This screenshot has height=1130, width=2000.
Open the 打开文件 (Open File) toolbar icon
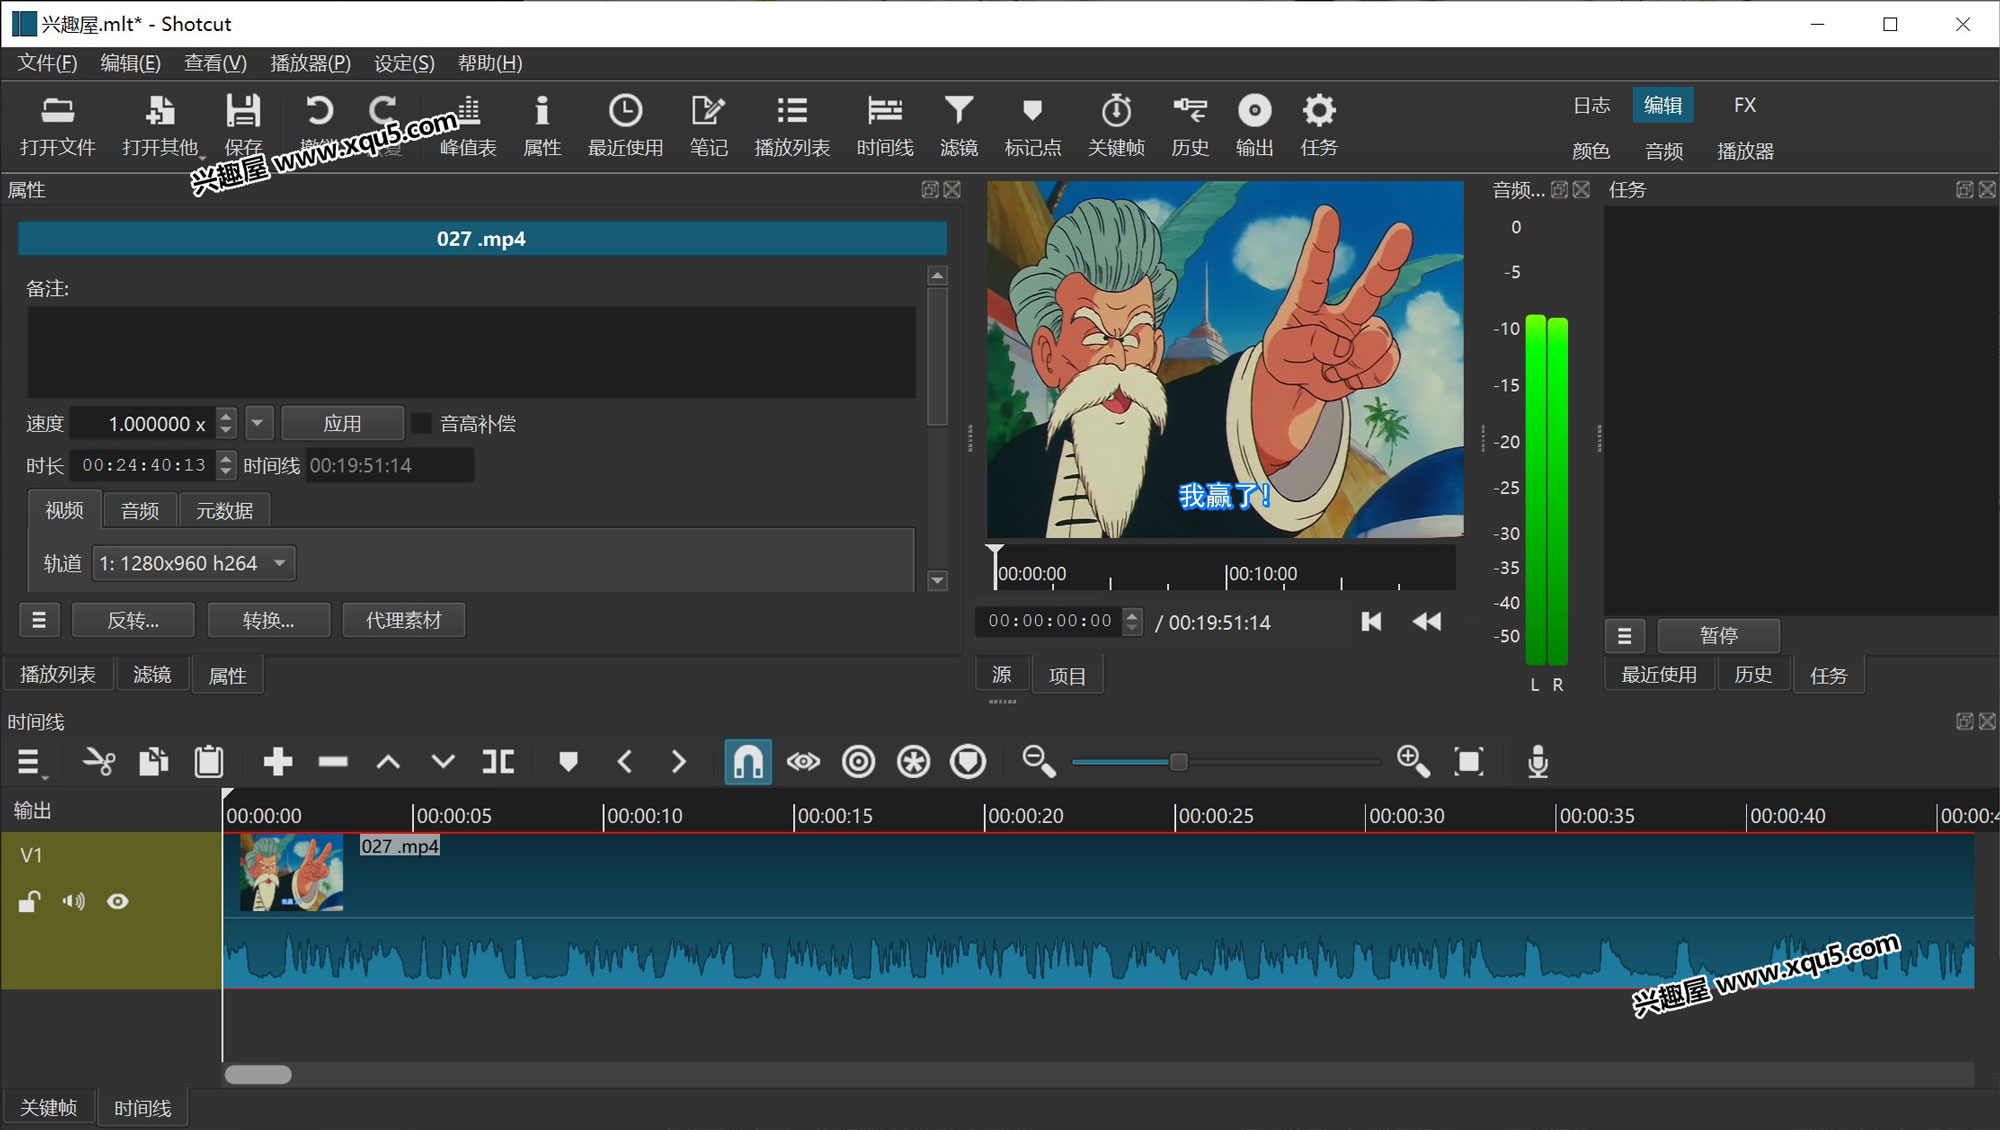[x=57, y=125]
